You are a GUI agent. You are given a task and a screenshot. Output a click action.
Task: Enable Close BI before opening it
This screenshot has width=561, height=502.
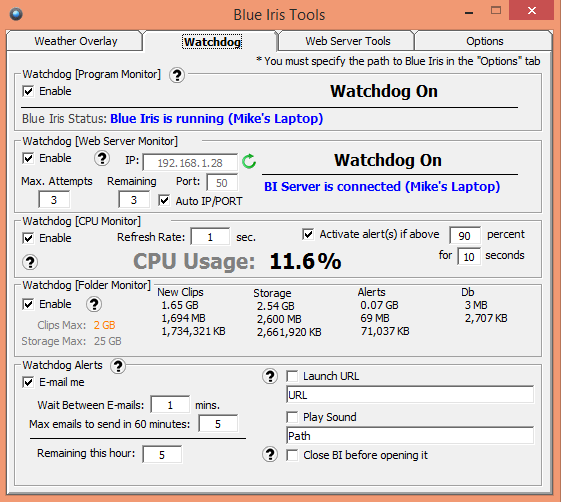292,455
